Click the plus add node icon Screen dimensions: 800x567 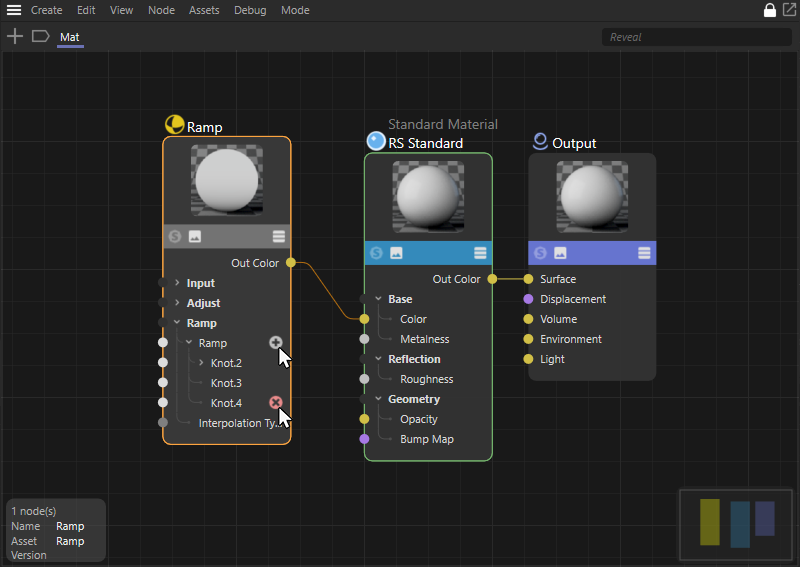click(15, 36)
